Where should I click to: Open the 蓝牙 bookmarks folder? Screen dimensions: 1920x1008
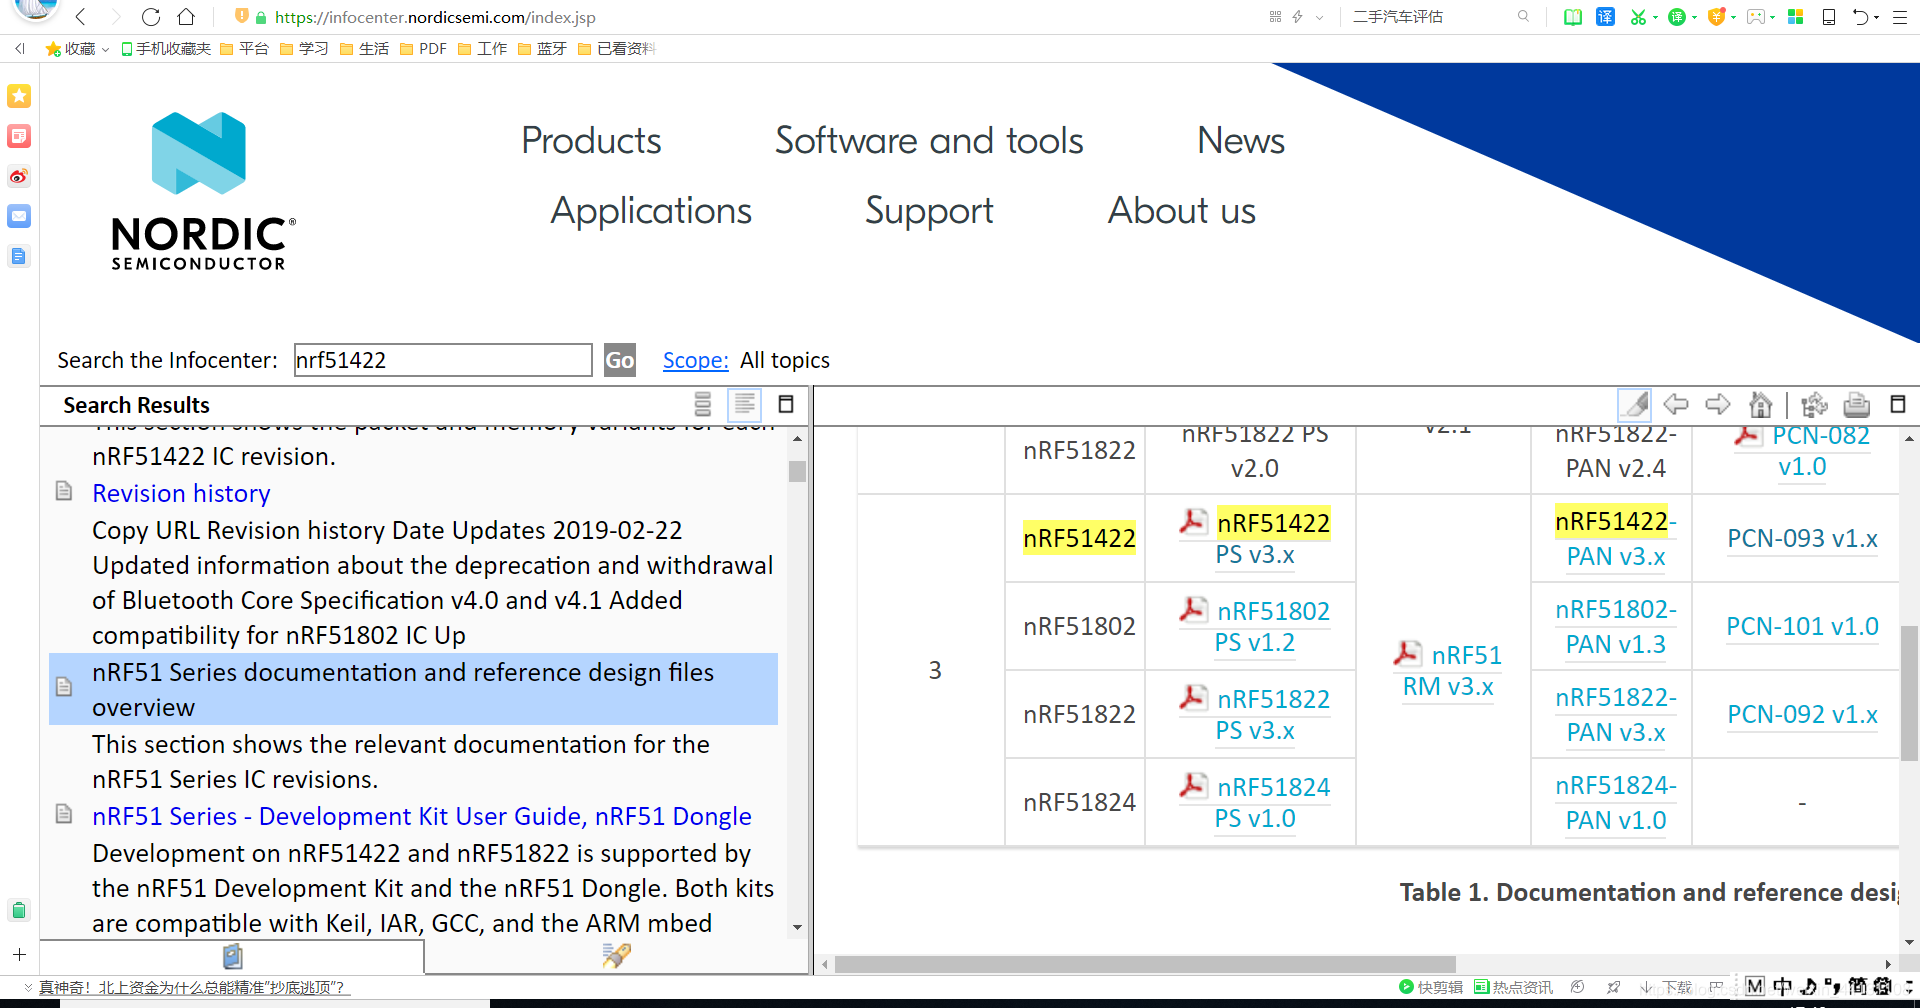pyautogui.click(x=542, y=48)
